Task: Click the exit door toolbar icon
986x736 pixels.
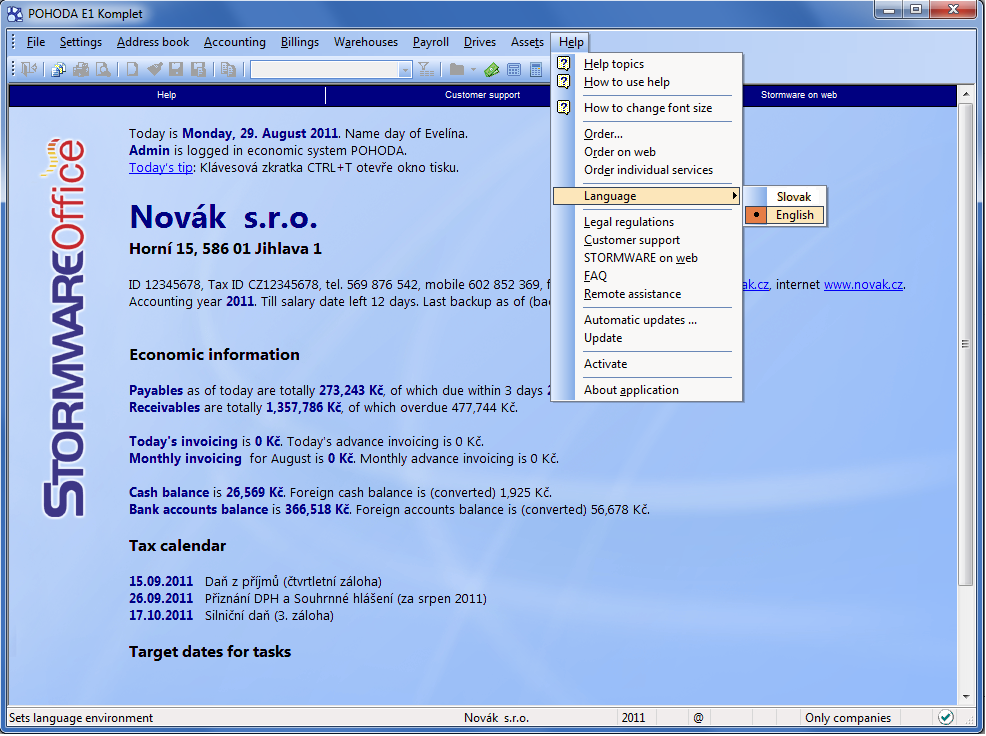Action: (29, 69)
